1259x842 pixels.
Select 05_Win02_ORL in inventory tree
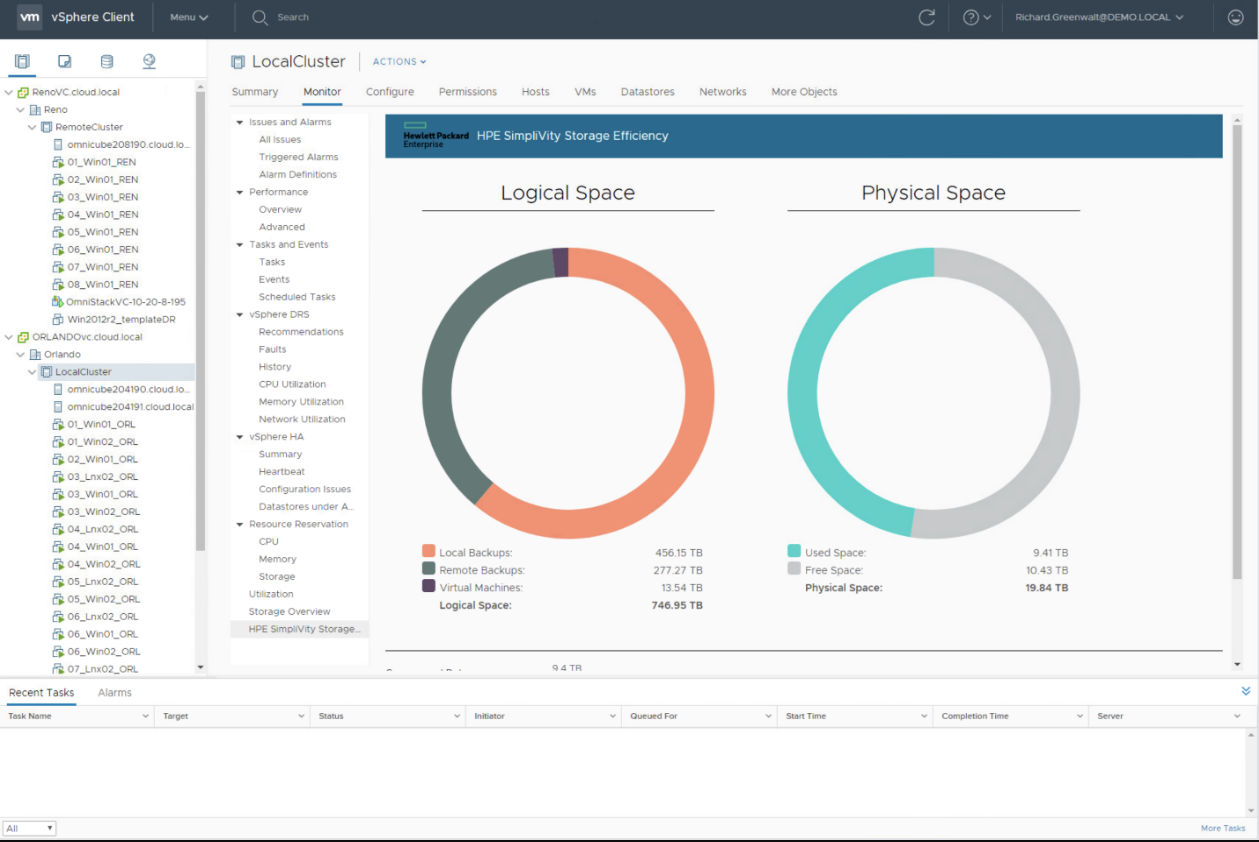tap(103, 599)
